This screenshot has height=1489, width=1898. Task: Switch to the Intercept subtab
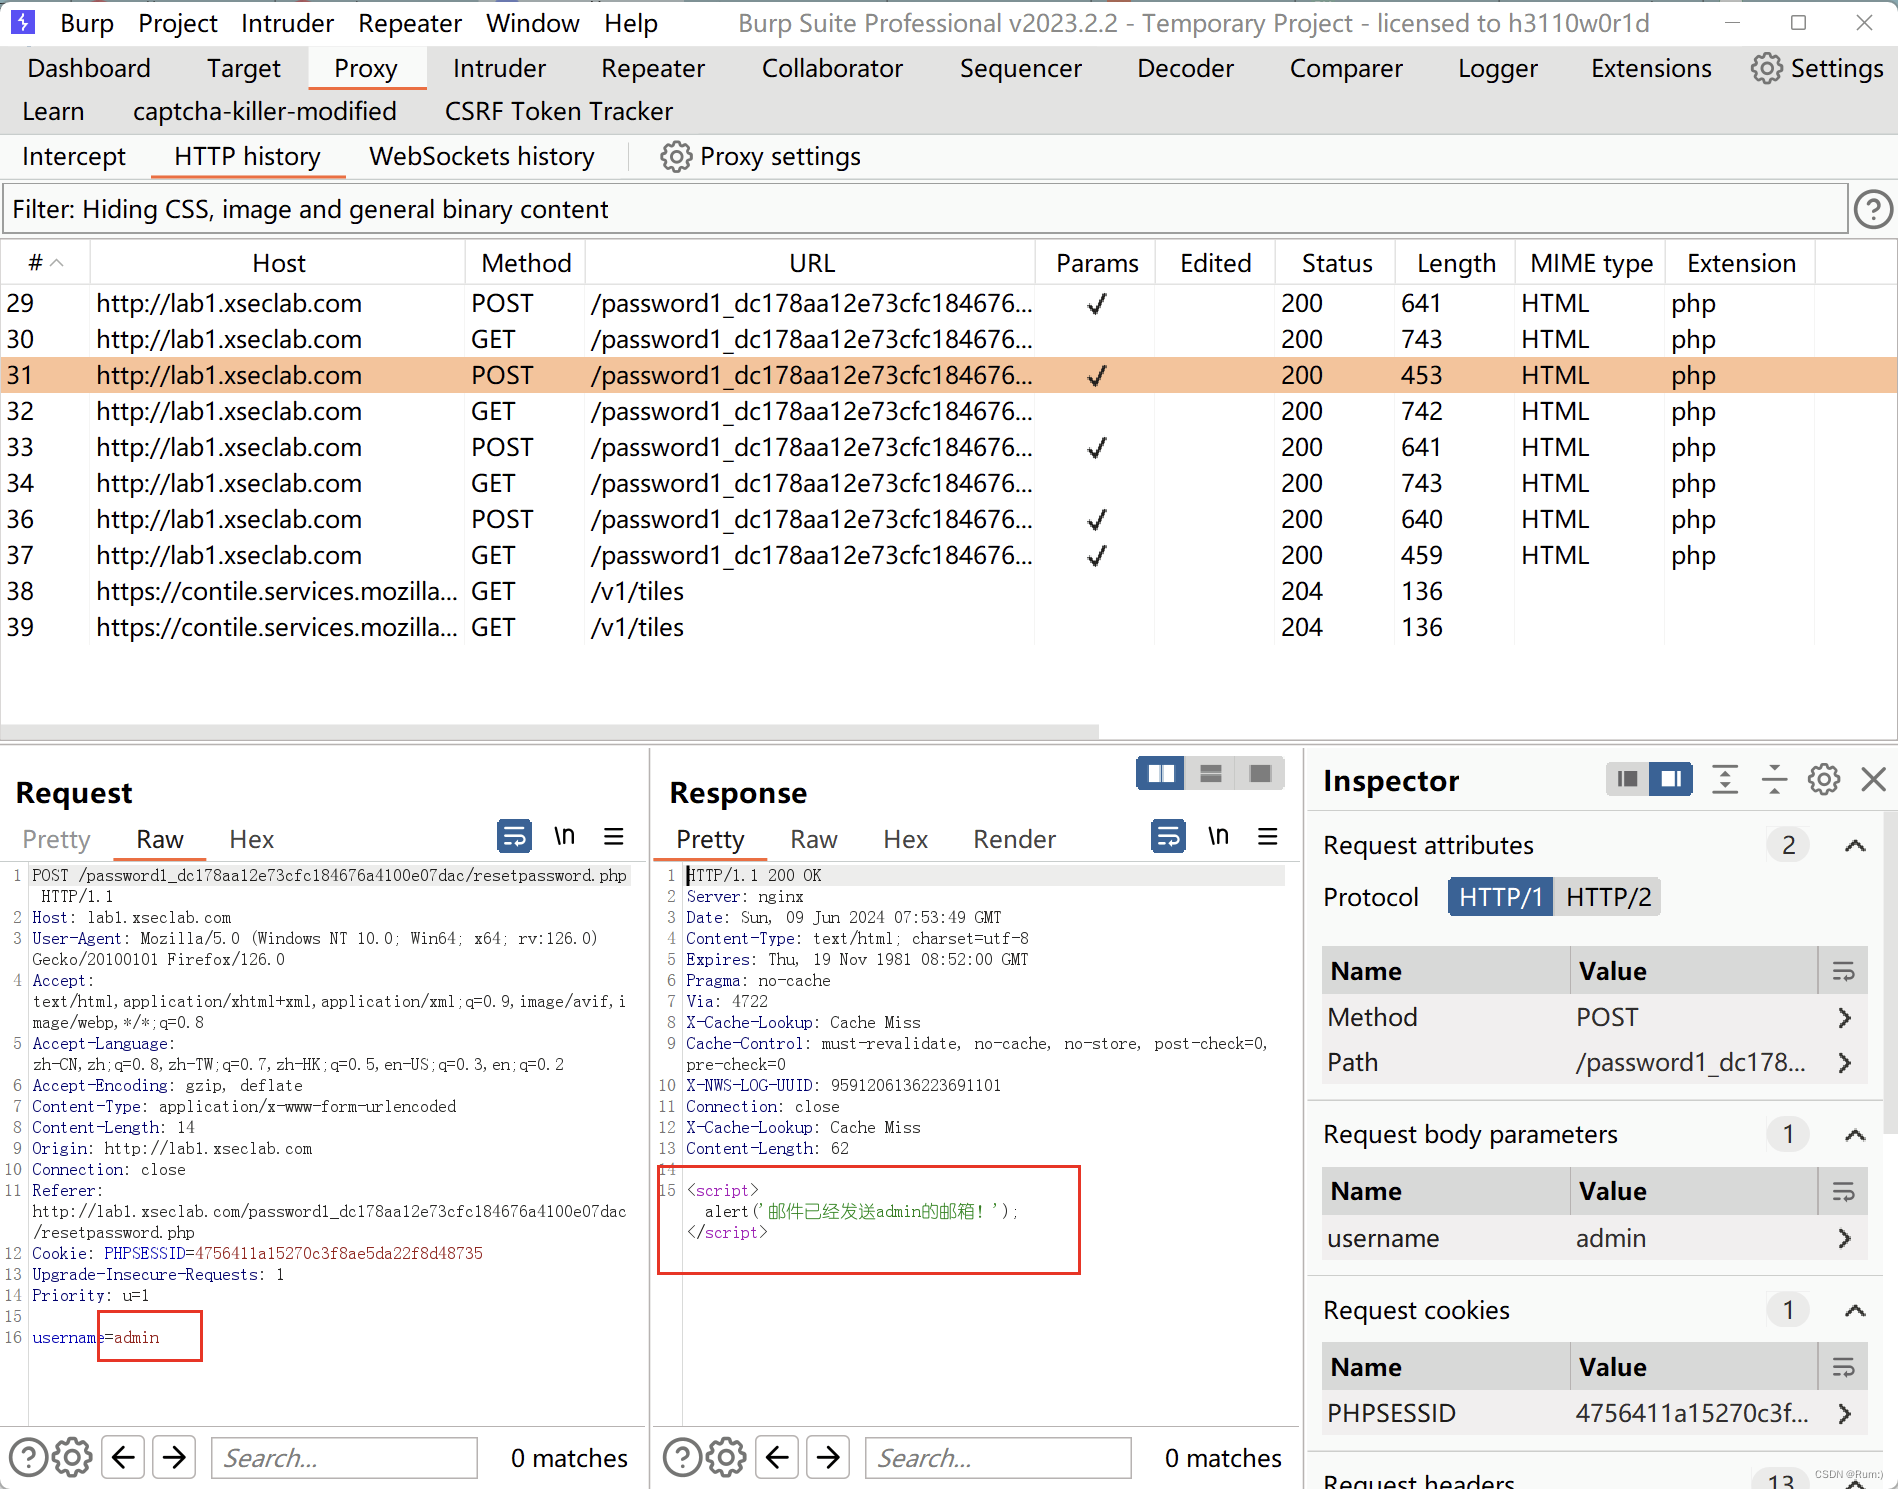(x=74, y=157)
